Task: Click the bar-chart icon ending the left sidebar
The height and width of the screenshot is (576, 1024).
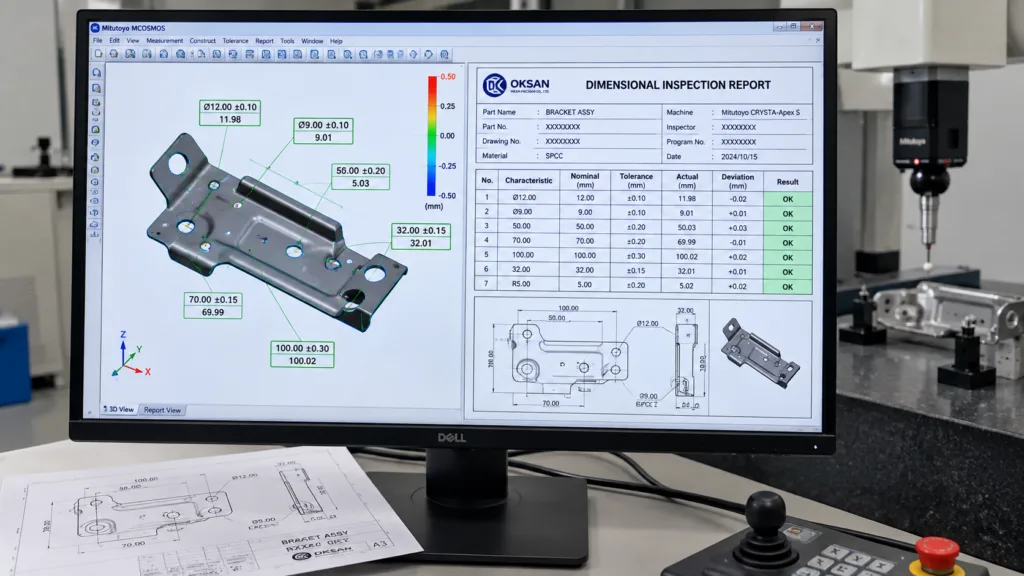Action: click(95, 234)
